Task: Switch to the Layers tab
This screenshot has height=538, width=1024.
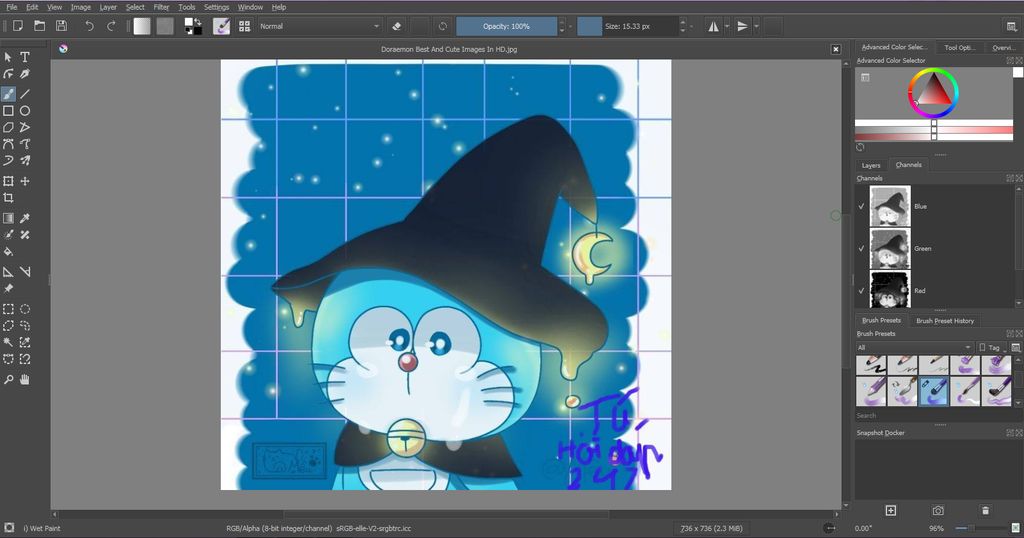Action: [871, 165]
